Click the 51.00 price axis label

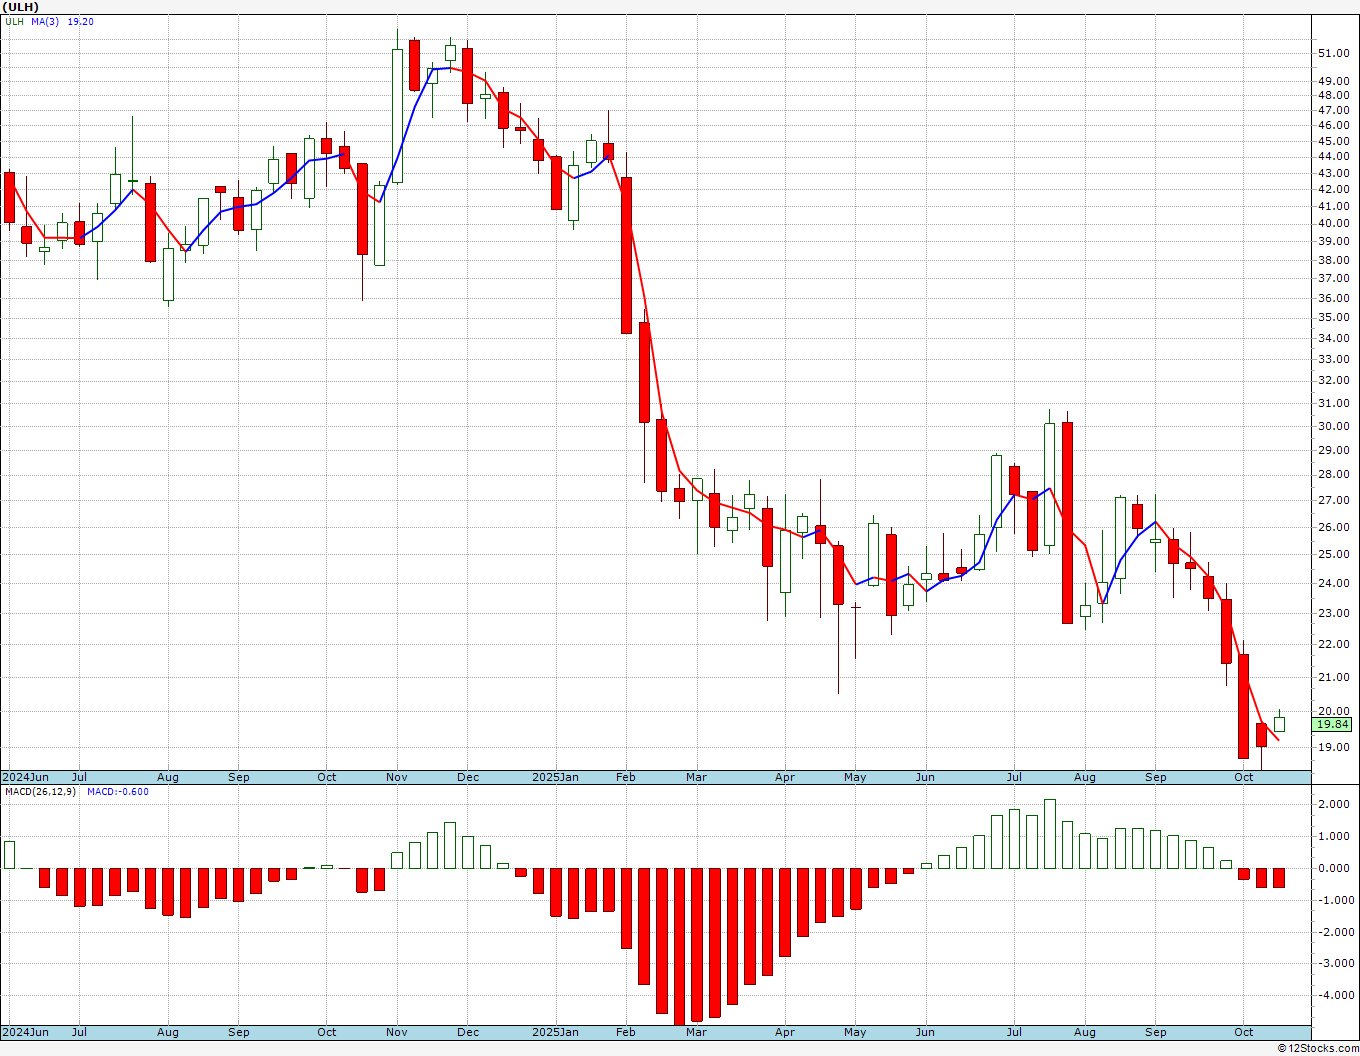pyautogui.click(x=1333, y=53)
